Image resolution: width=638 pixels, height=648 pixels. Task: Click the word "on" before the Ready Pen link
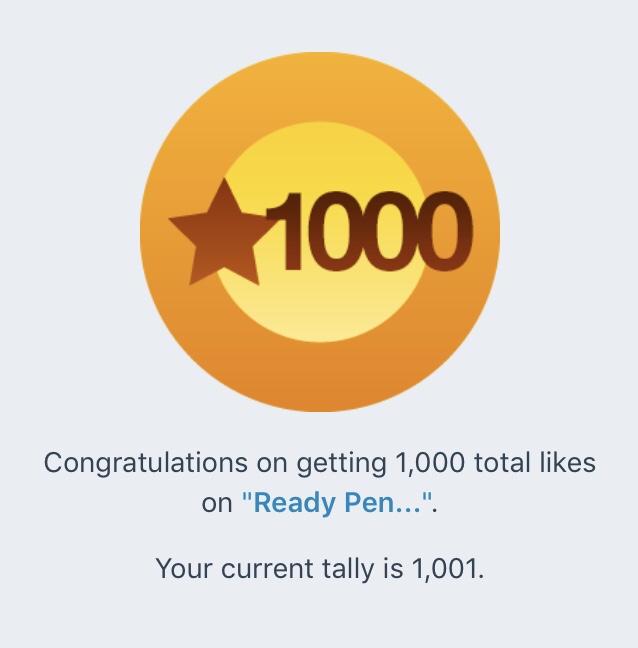pyautogui.click(x=216, y=503)
